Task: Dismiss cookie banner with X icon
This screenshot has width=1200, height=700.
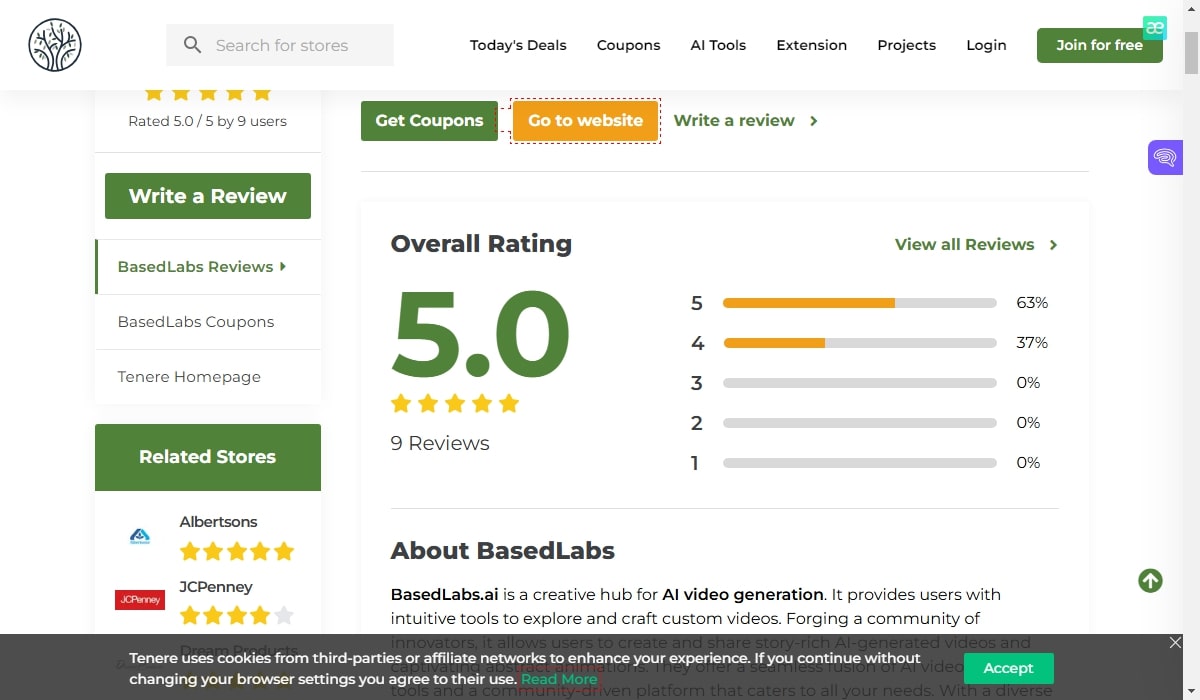Action: coord(1175,643)
